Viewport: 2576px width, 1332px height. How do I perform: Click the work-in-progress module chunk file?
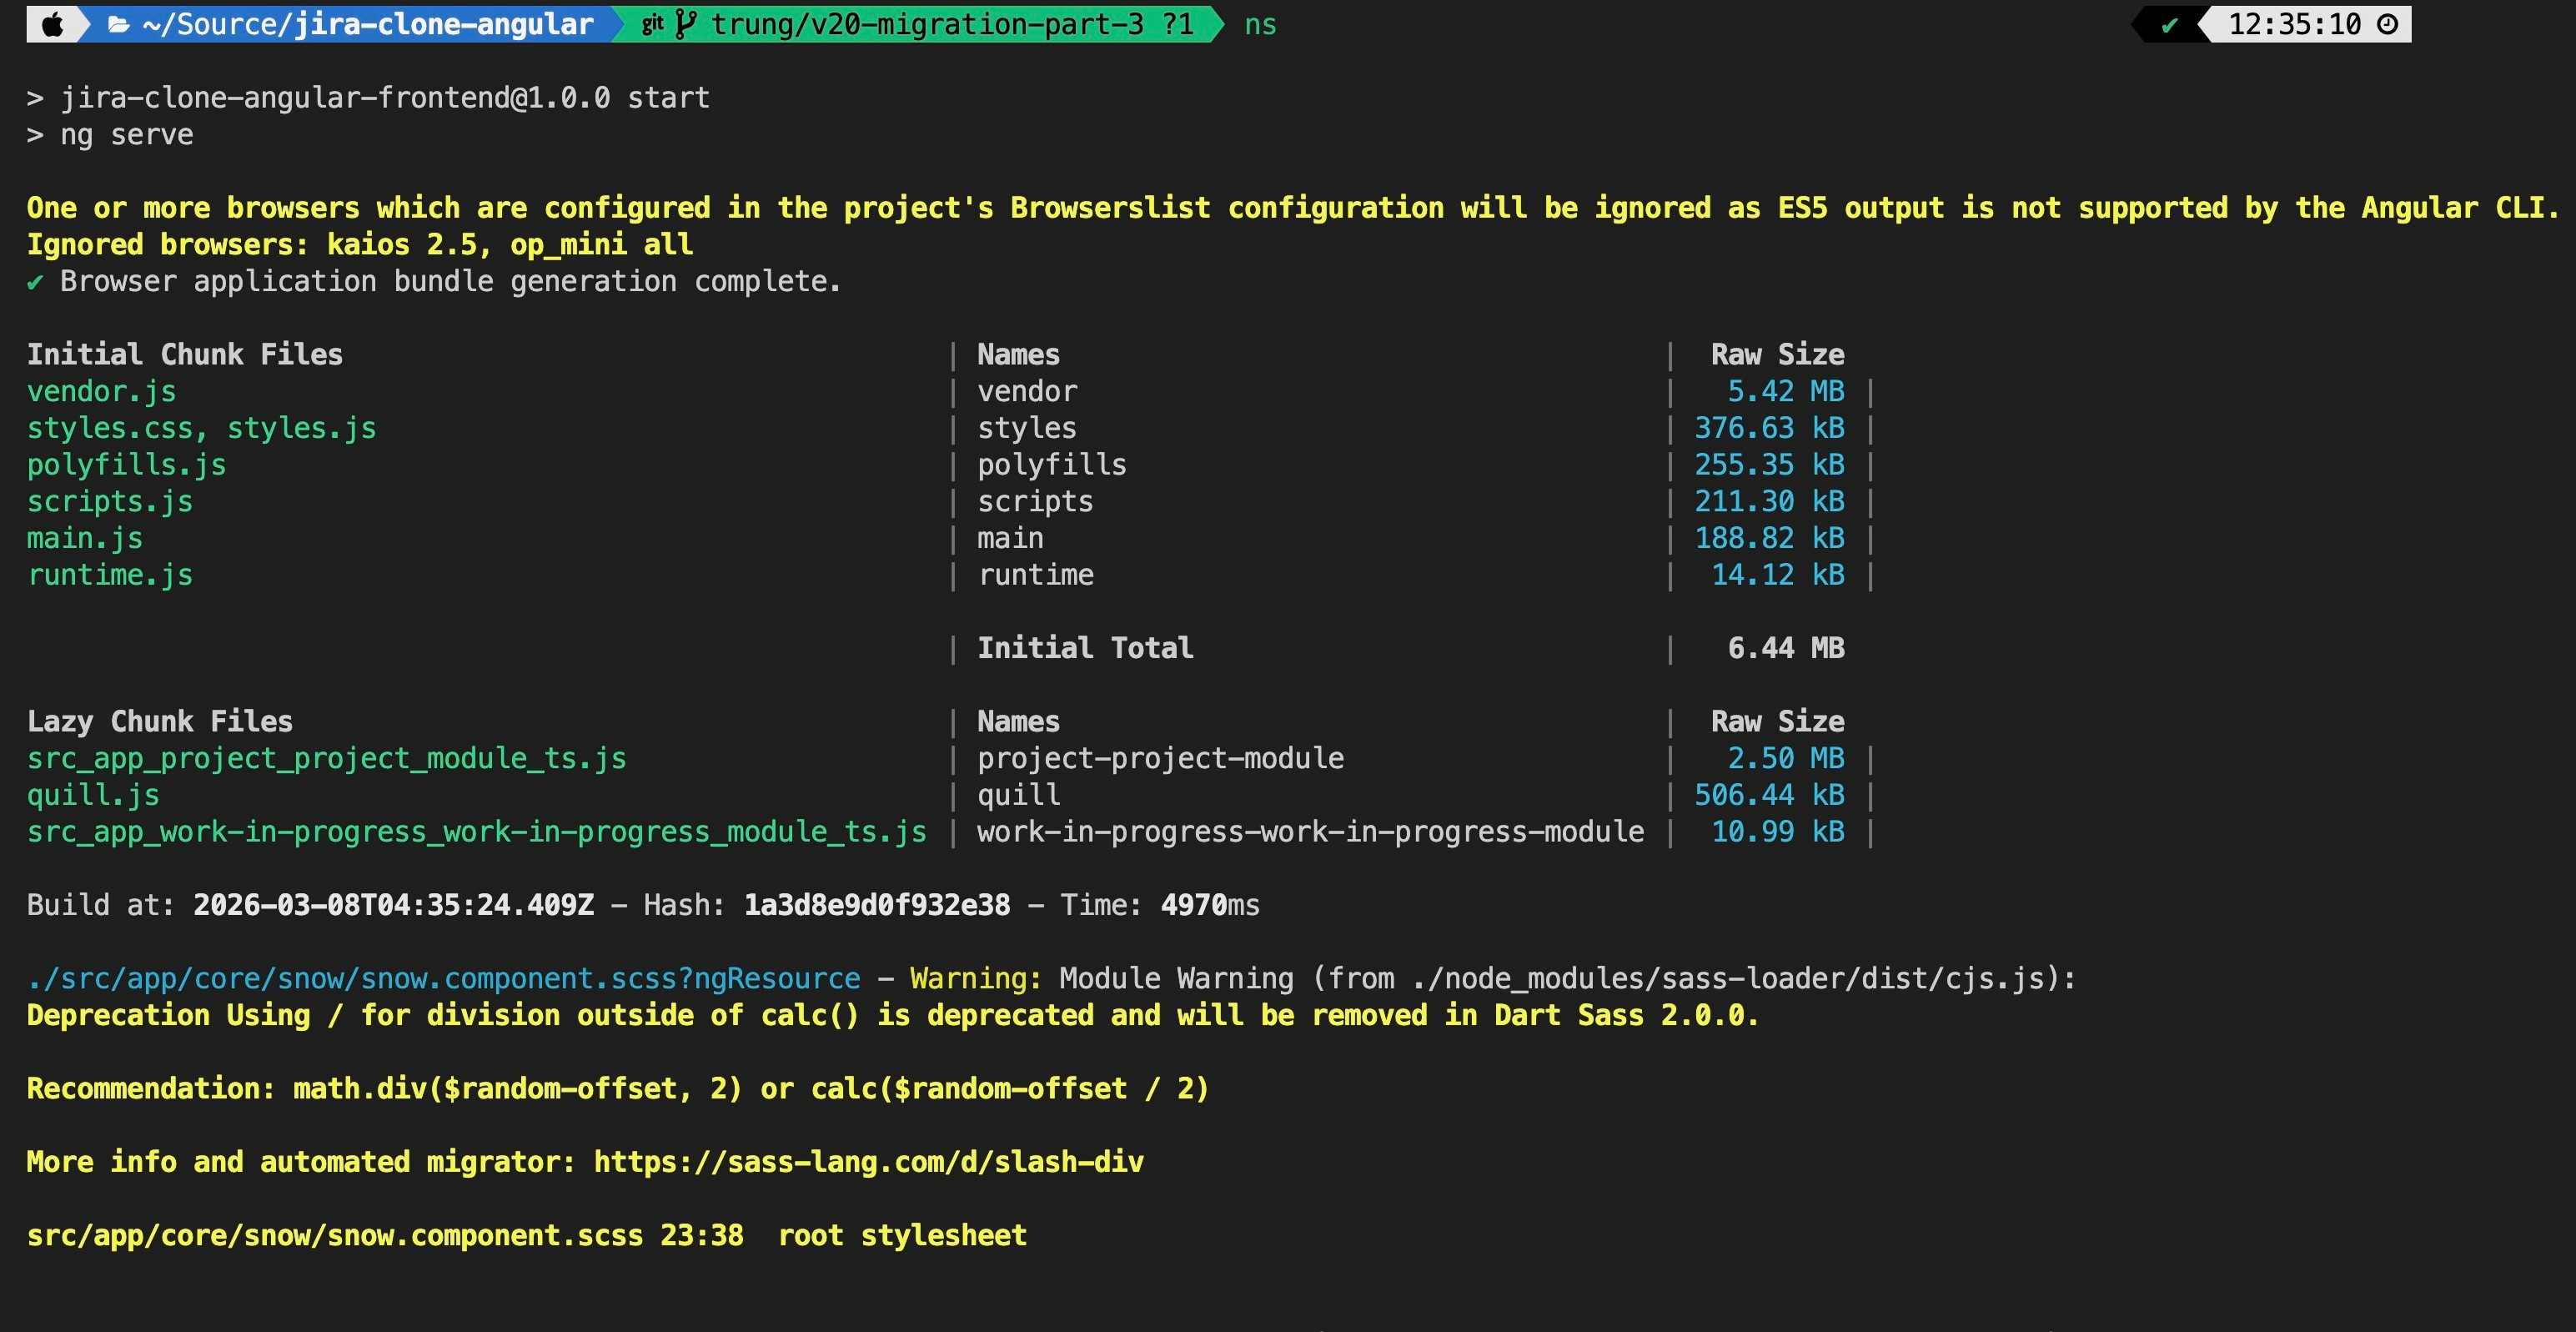pos(476,832)
